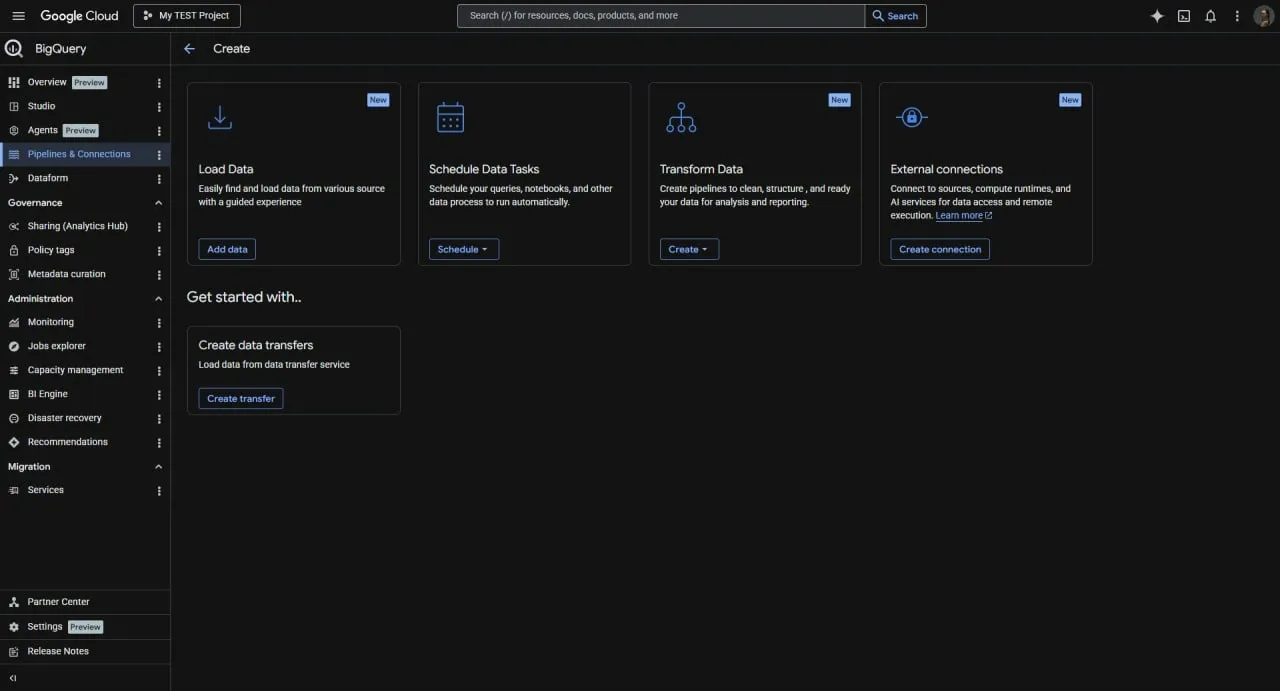Click the Gemini sparkle icon in header
Image resolution: width=1280 pixels, height=691 pixels.
1157,16
